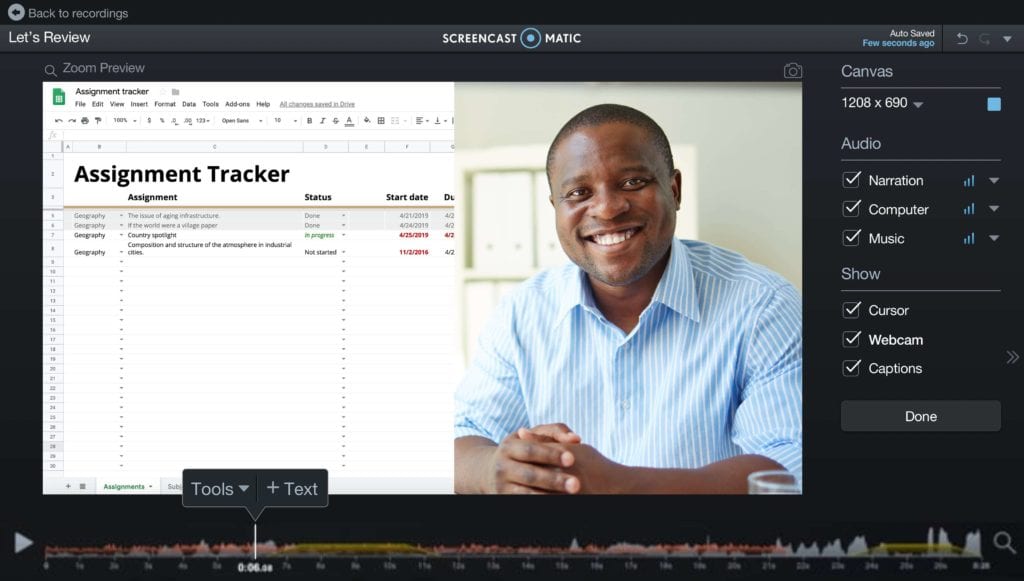
Task: Open the Tools dropdown below the preview
Action: [x=219, y=488]
